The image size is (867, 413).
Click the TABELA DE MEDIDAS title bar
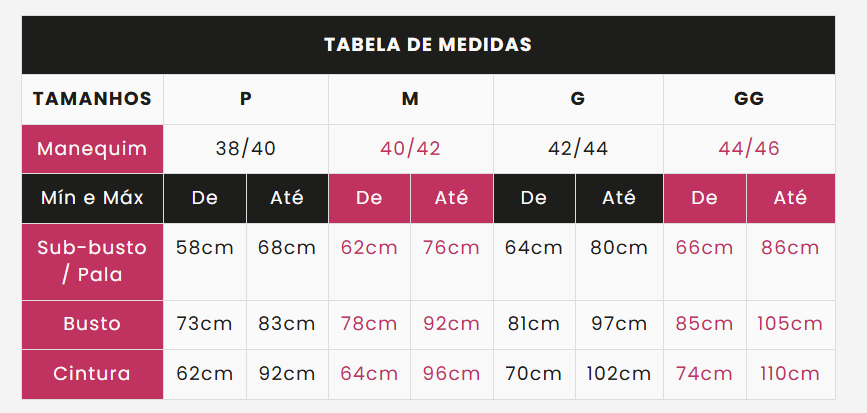click(x=428, y=45)
